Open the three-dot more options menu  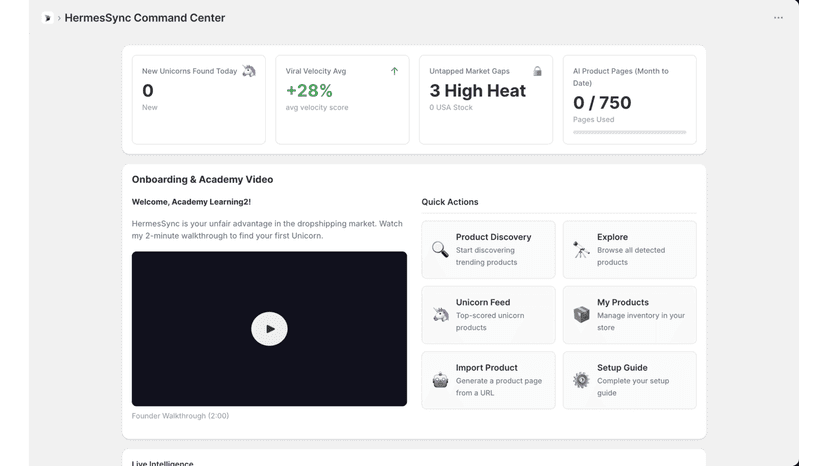pos(778,17)
